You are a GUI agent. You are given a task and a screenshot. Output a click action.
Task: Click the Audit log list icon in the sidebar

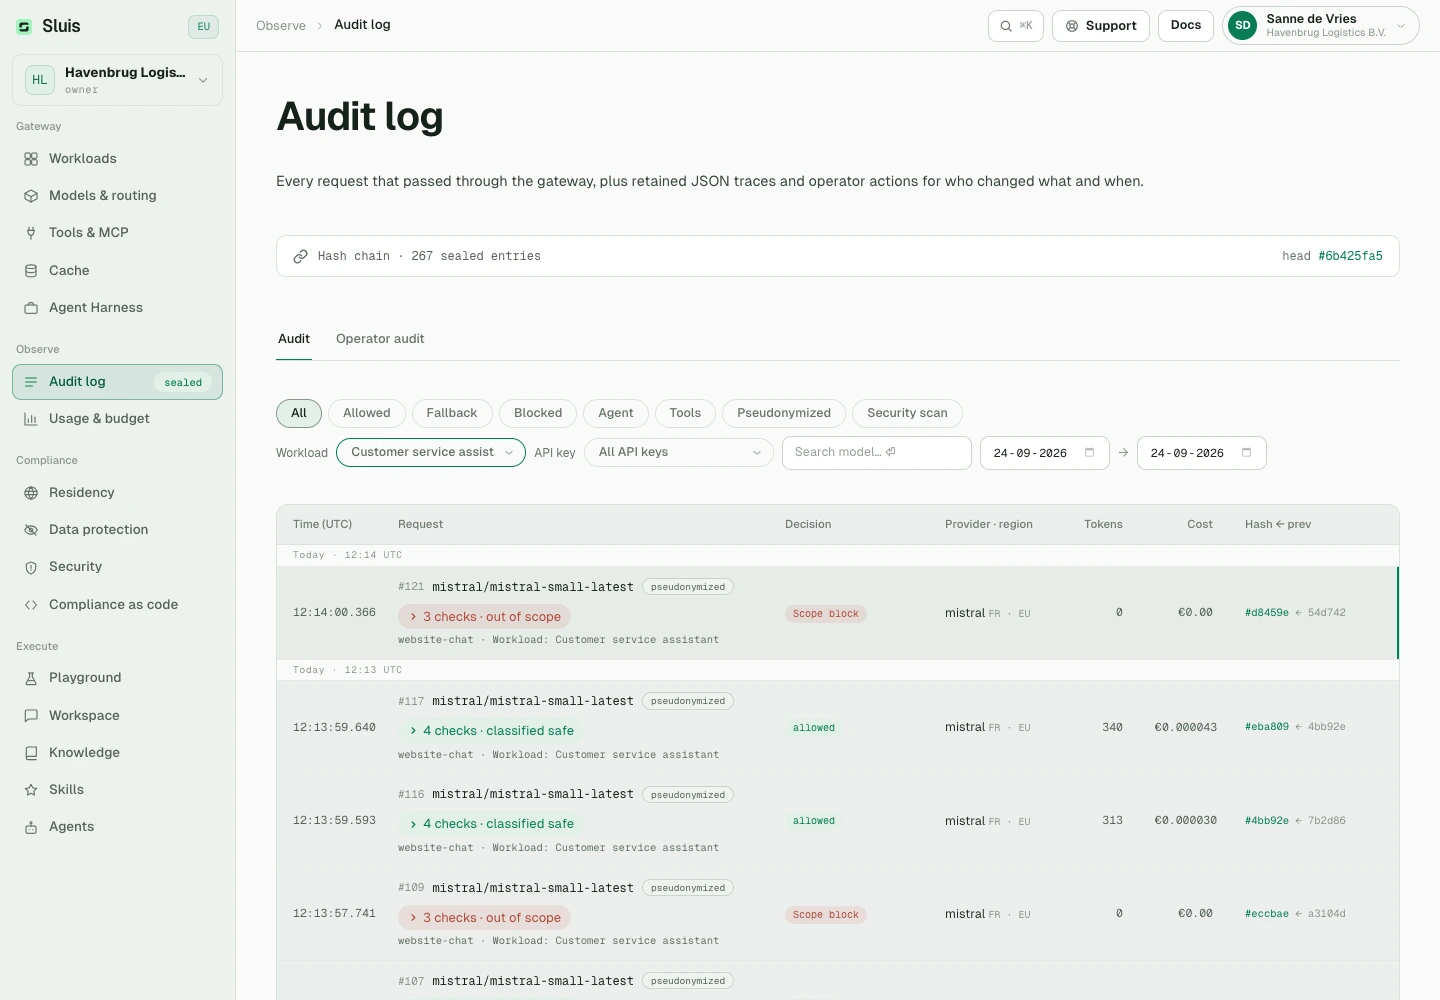(31, 382)
